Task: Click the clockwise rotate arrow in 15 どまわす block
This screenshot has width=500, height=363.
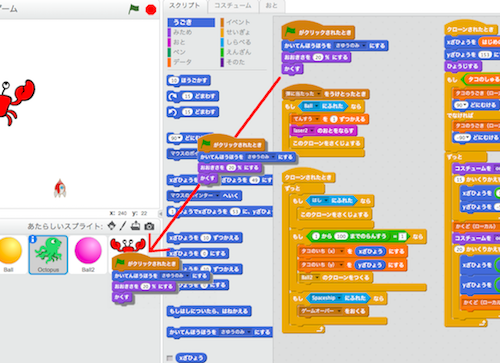Action: pyautogui.click(x=174, y=97)
